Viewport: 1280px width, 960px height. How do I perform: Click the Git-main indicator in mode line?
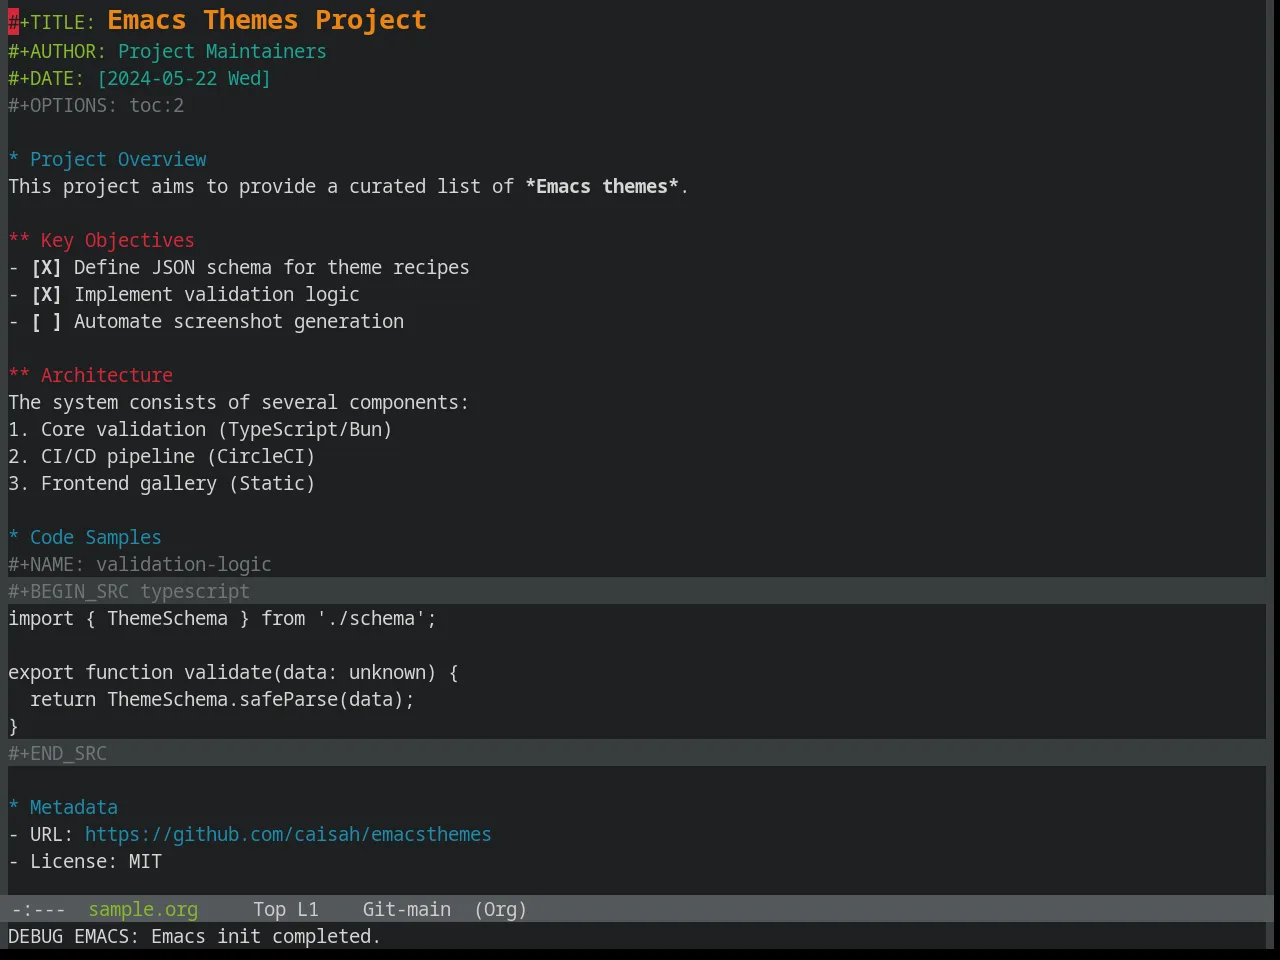click(406, 910)
